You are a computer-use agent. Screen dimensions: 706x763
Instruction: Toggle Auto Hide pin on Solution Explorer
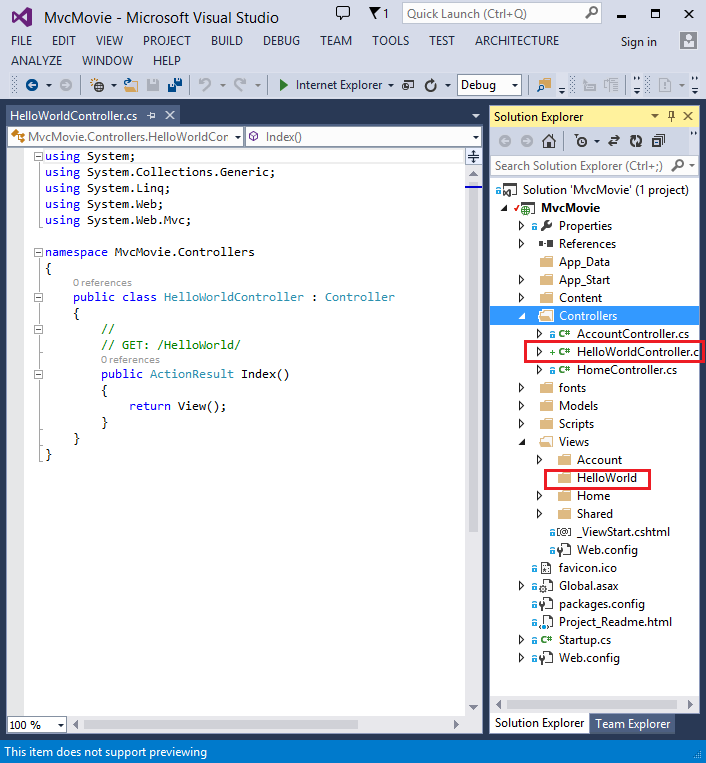671,116
